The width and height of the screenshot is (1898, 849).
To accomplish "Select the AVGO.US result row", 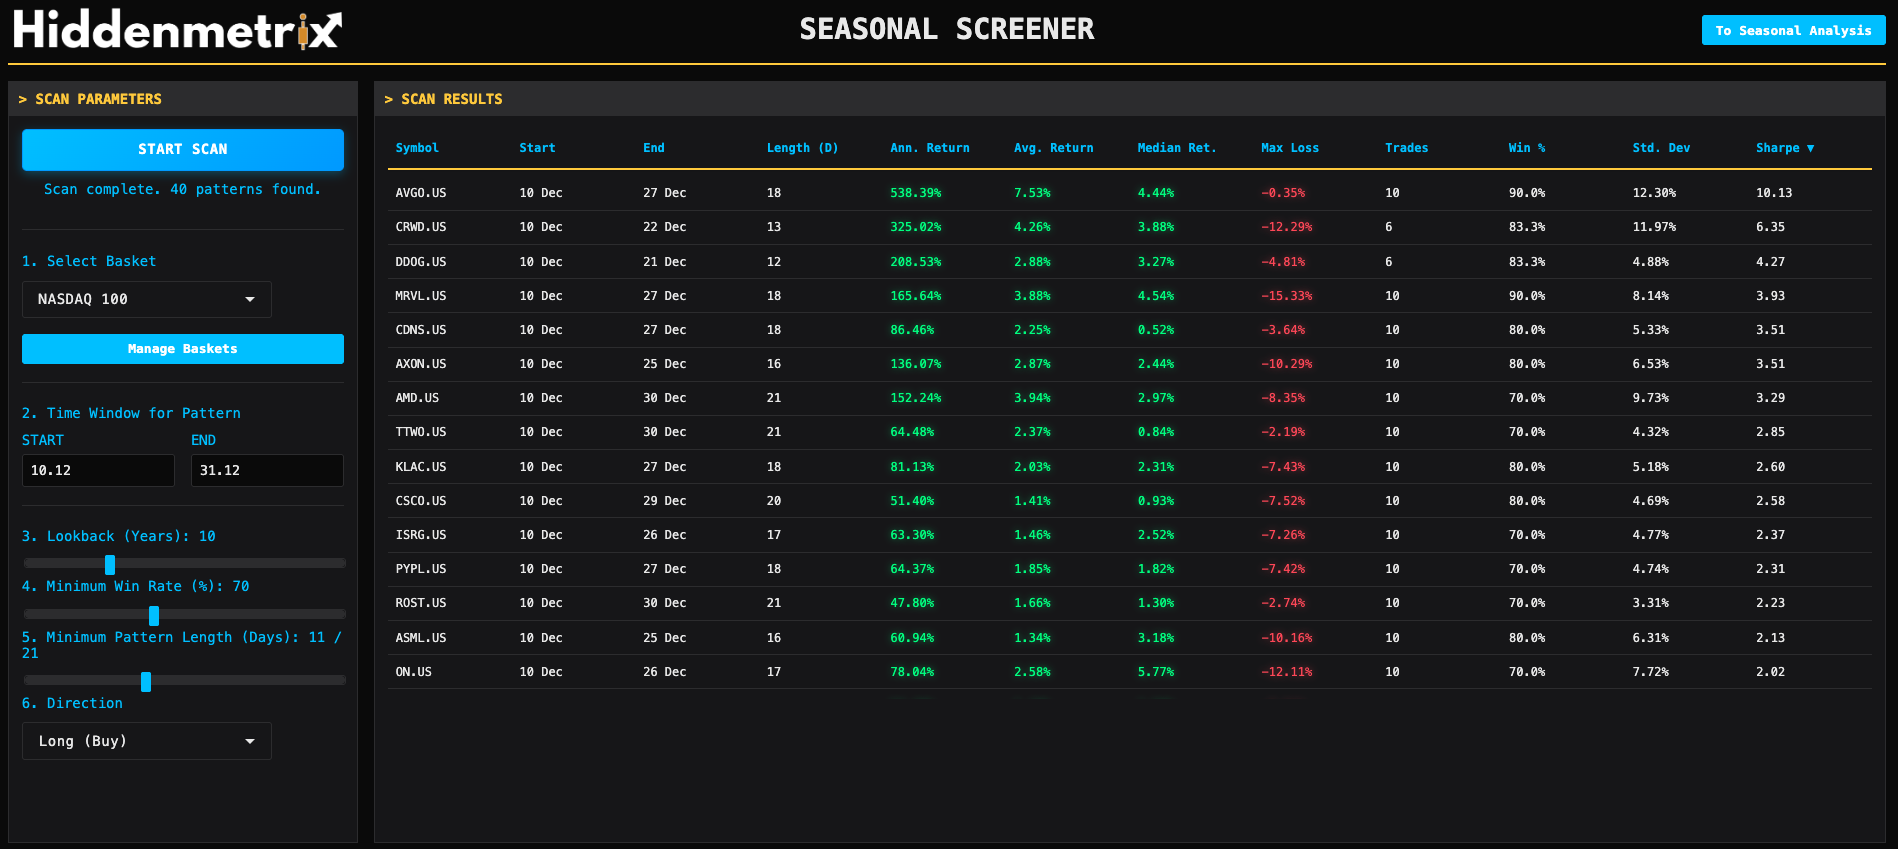I will click(x=421, y=193).
